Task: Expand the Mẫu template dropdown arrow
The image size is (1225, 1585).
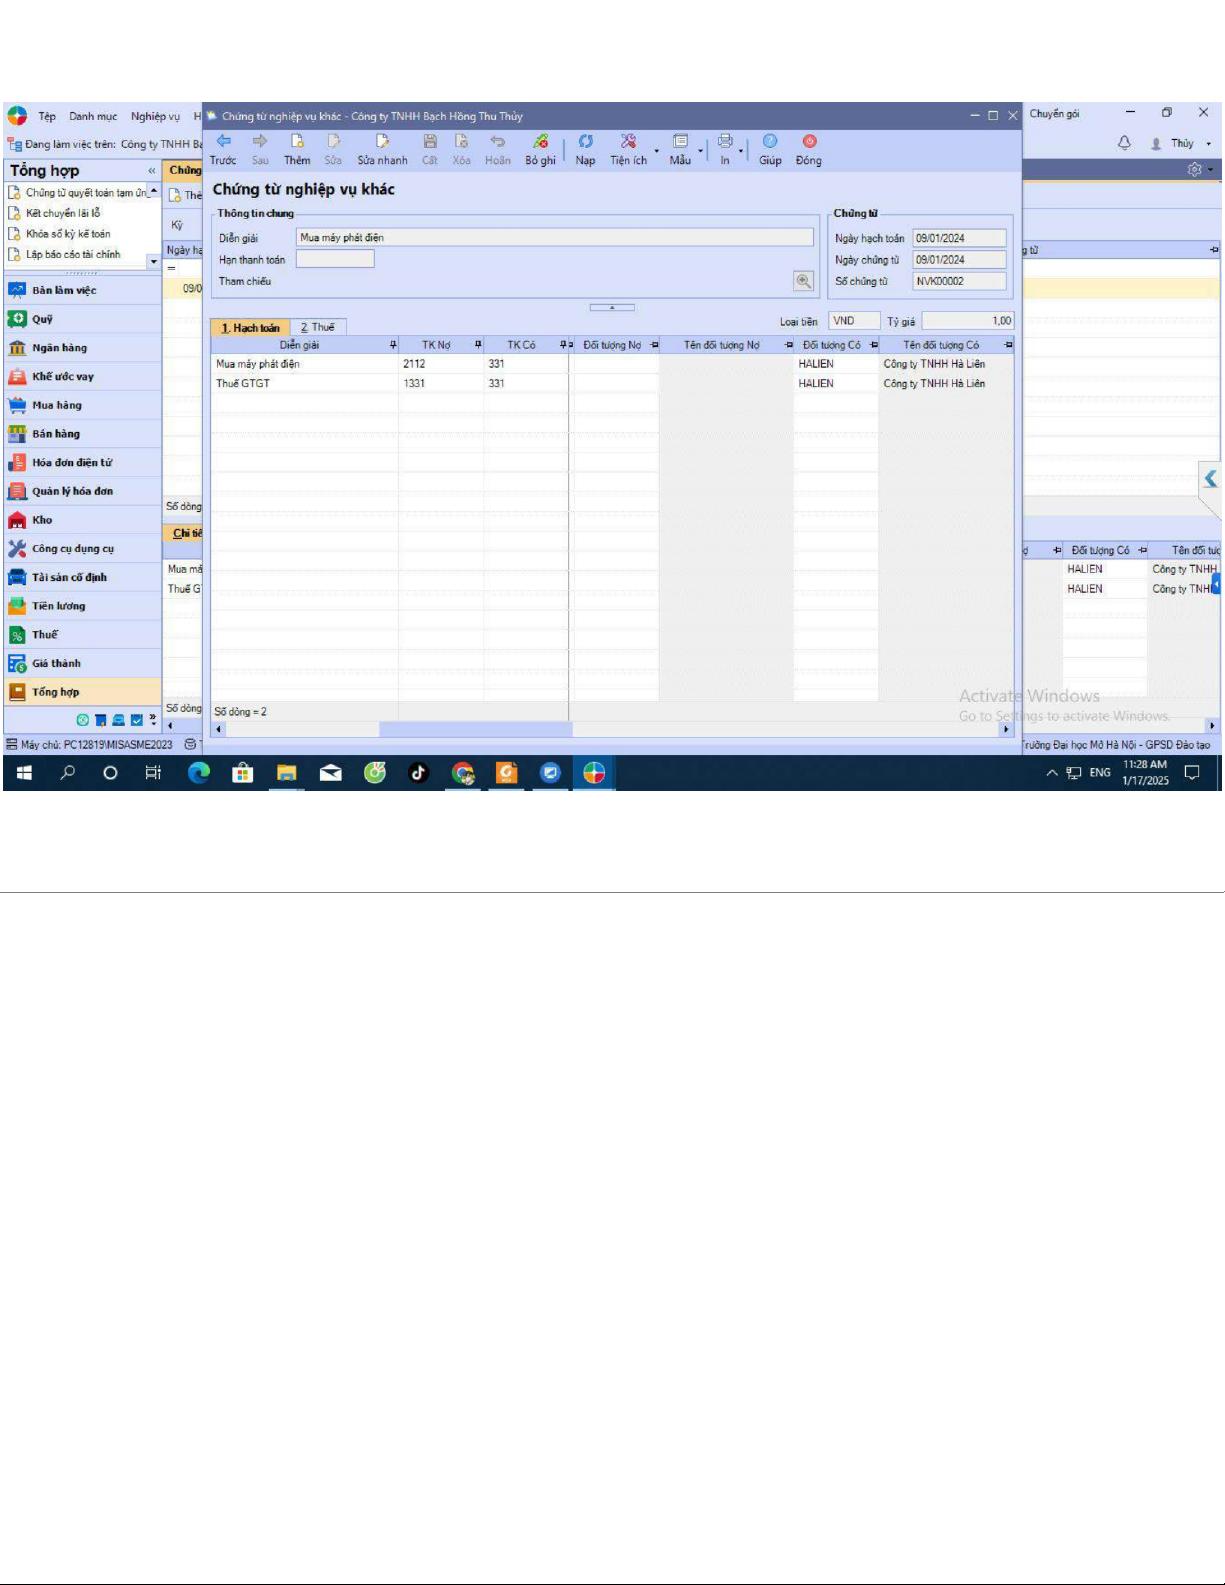Action: click(x=700, y=152)
